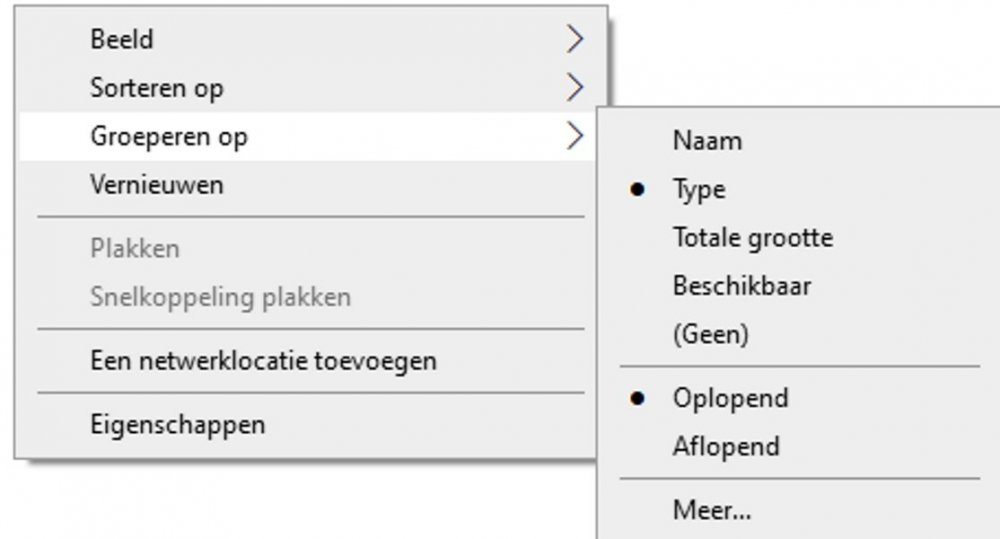The image size is (1000, 539).
Task: Refresh with the Vernieuwen option
Action: click(157, 185)
